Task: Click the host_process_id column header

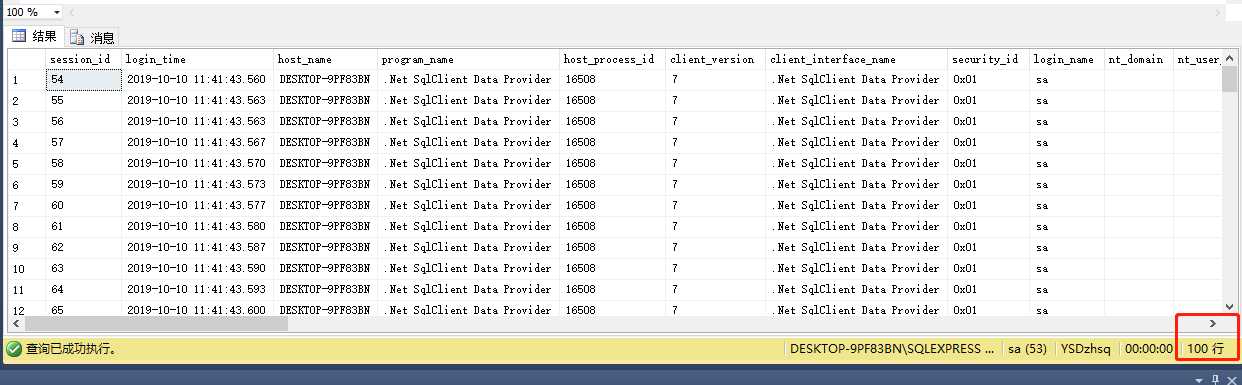Action: click(612, 59)
